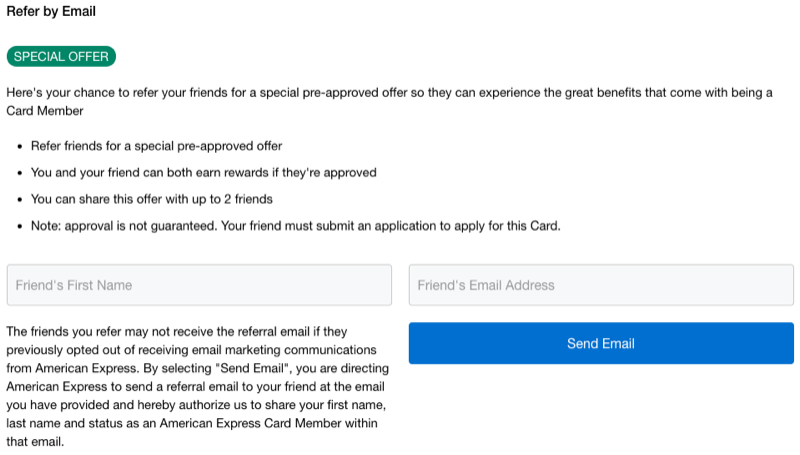Click the share with 2 friends bullet
This screenshot has width=800, height=455.
click(152, 199)
